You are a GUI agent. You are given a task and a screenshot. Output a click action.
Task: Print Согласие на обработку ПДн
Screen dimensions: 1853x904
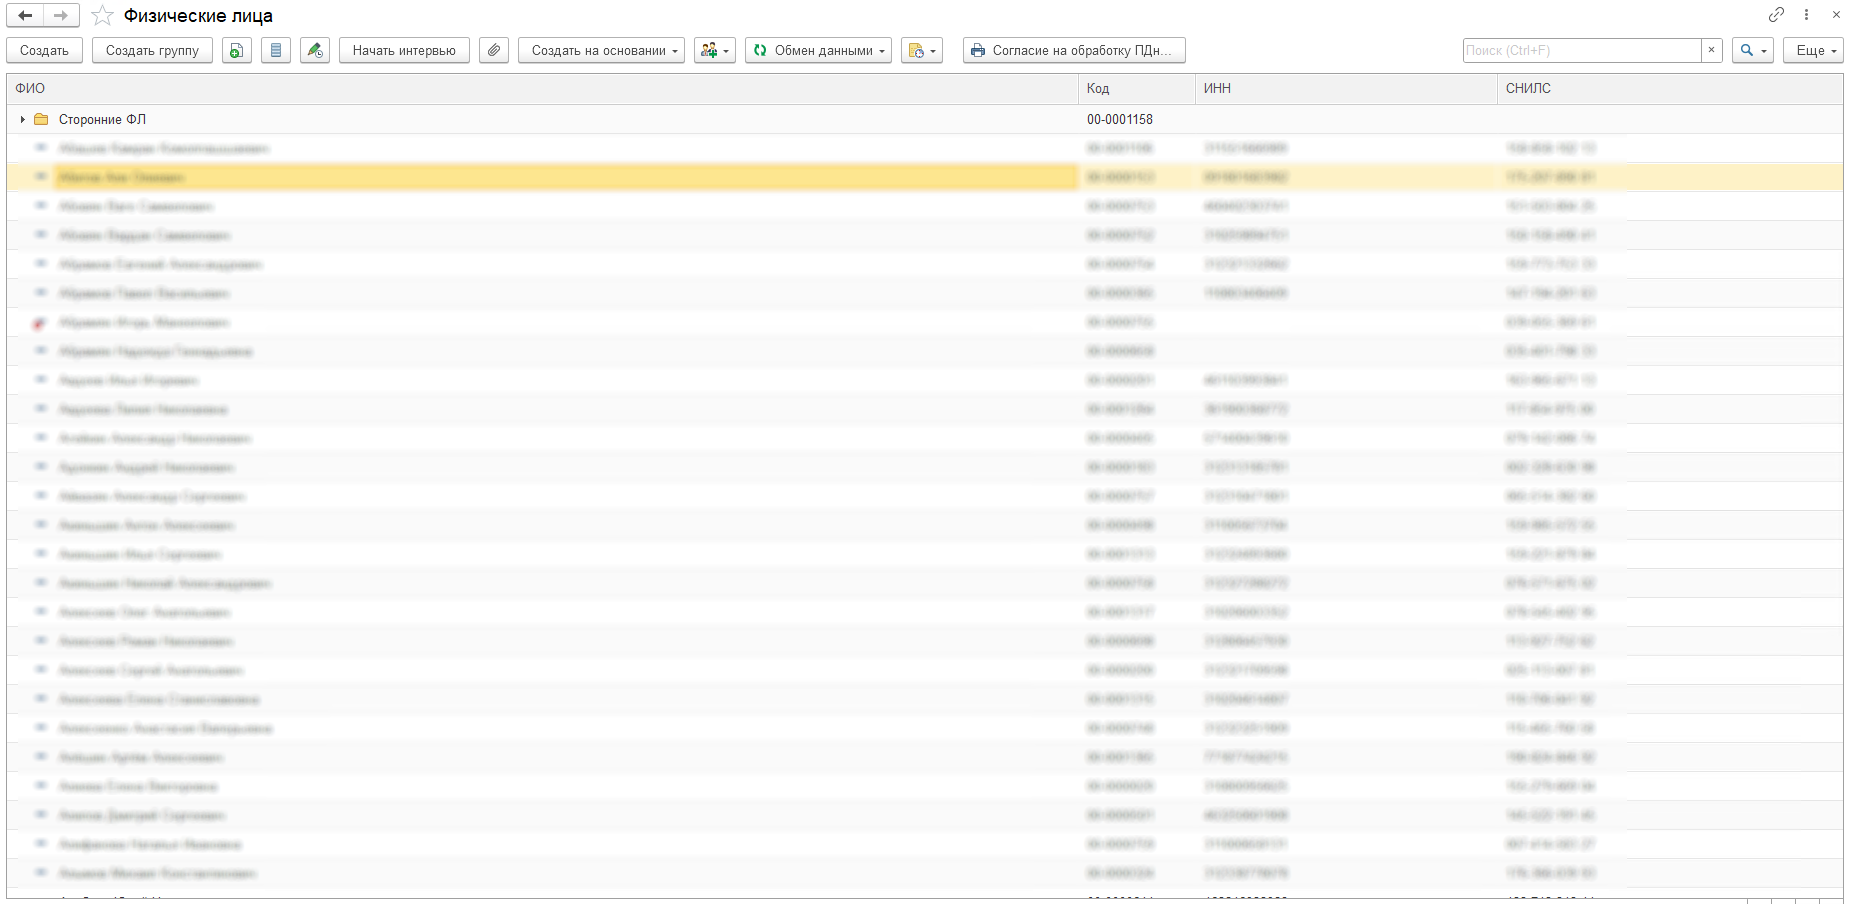1074,50
